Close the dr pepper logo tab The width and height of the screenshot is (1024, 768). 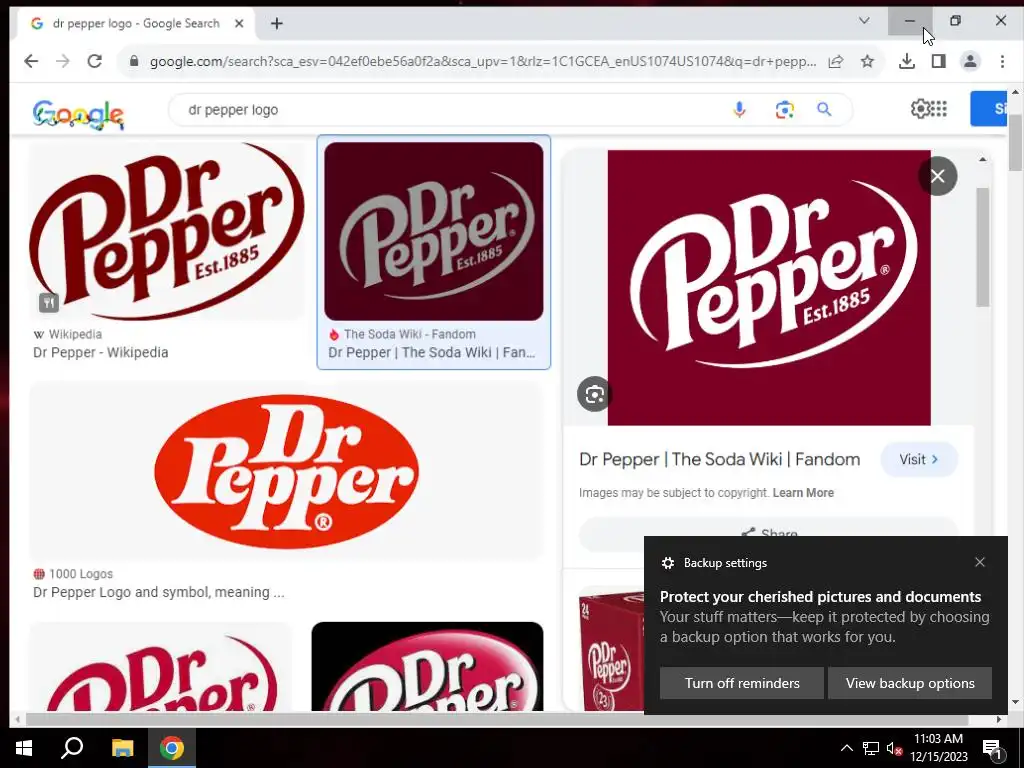tap(239, 24)
